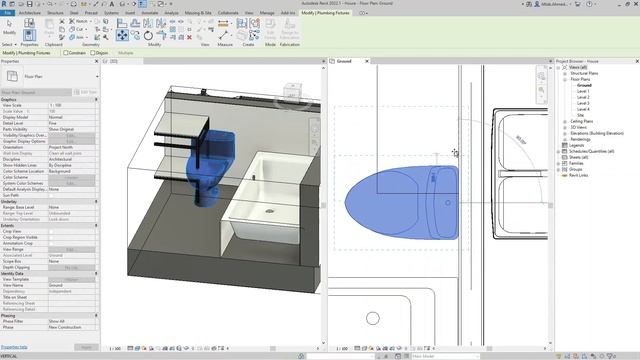Viewport: 640px width, 360px height.
Task: Open the File menu tab
Action: pyautogui.click(x=7, y=13)
